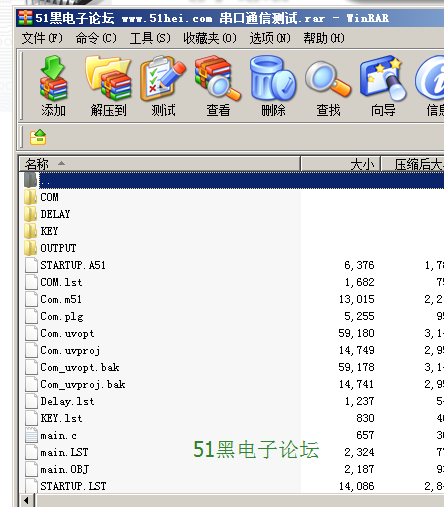Screen dimensions: 444x507
Task: Select the COM.lst file name
Action: pyautogui.click(x=61, y=282)
